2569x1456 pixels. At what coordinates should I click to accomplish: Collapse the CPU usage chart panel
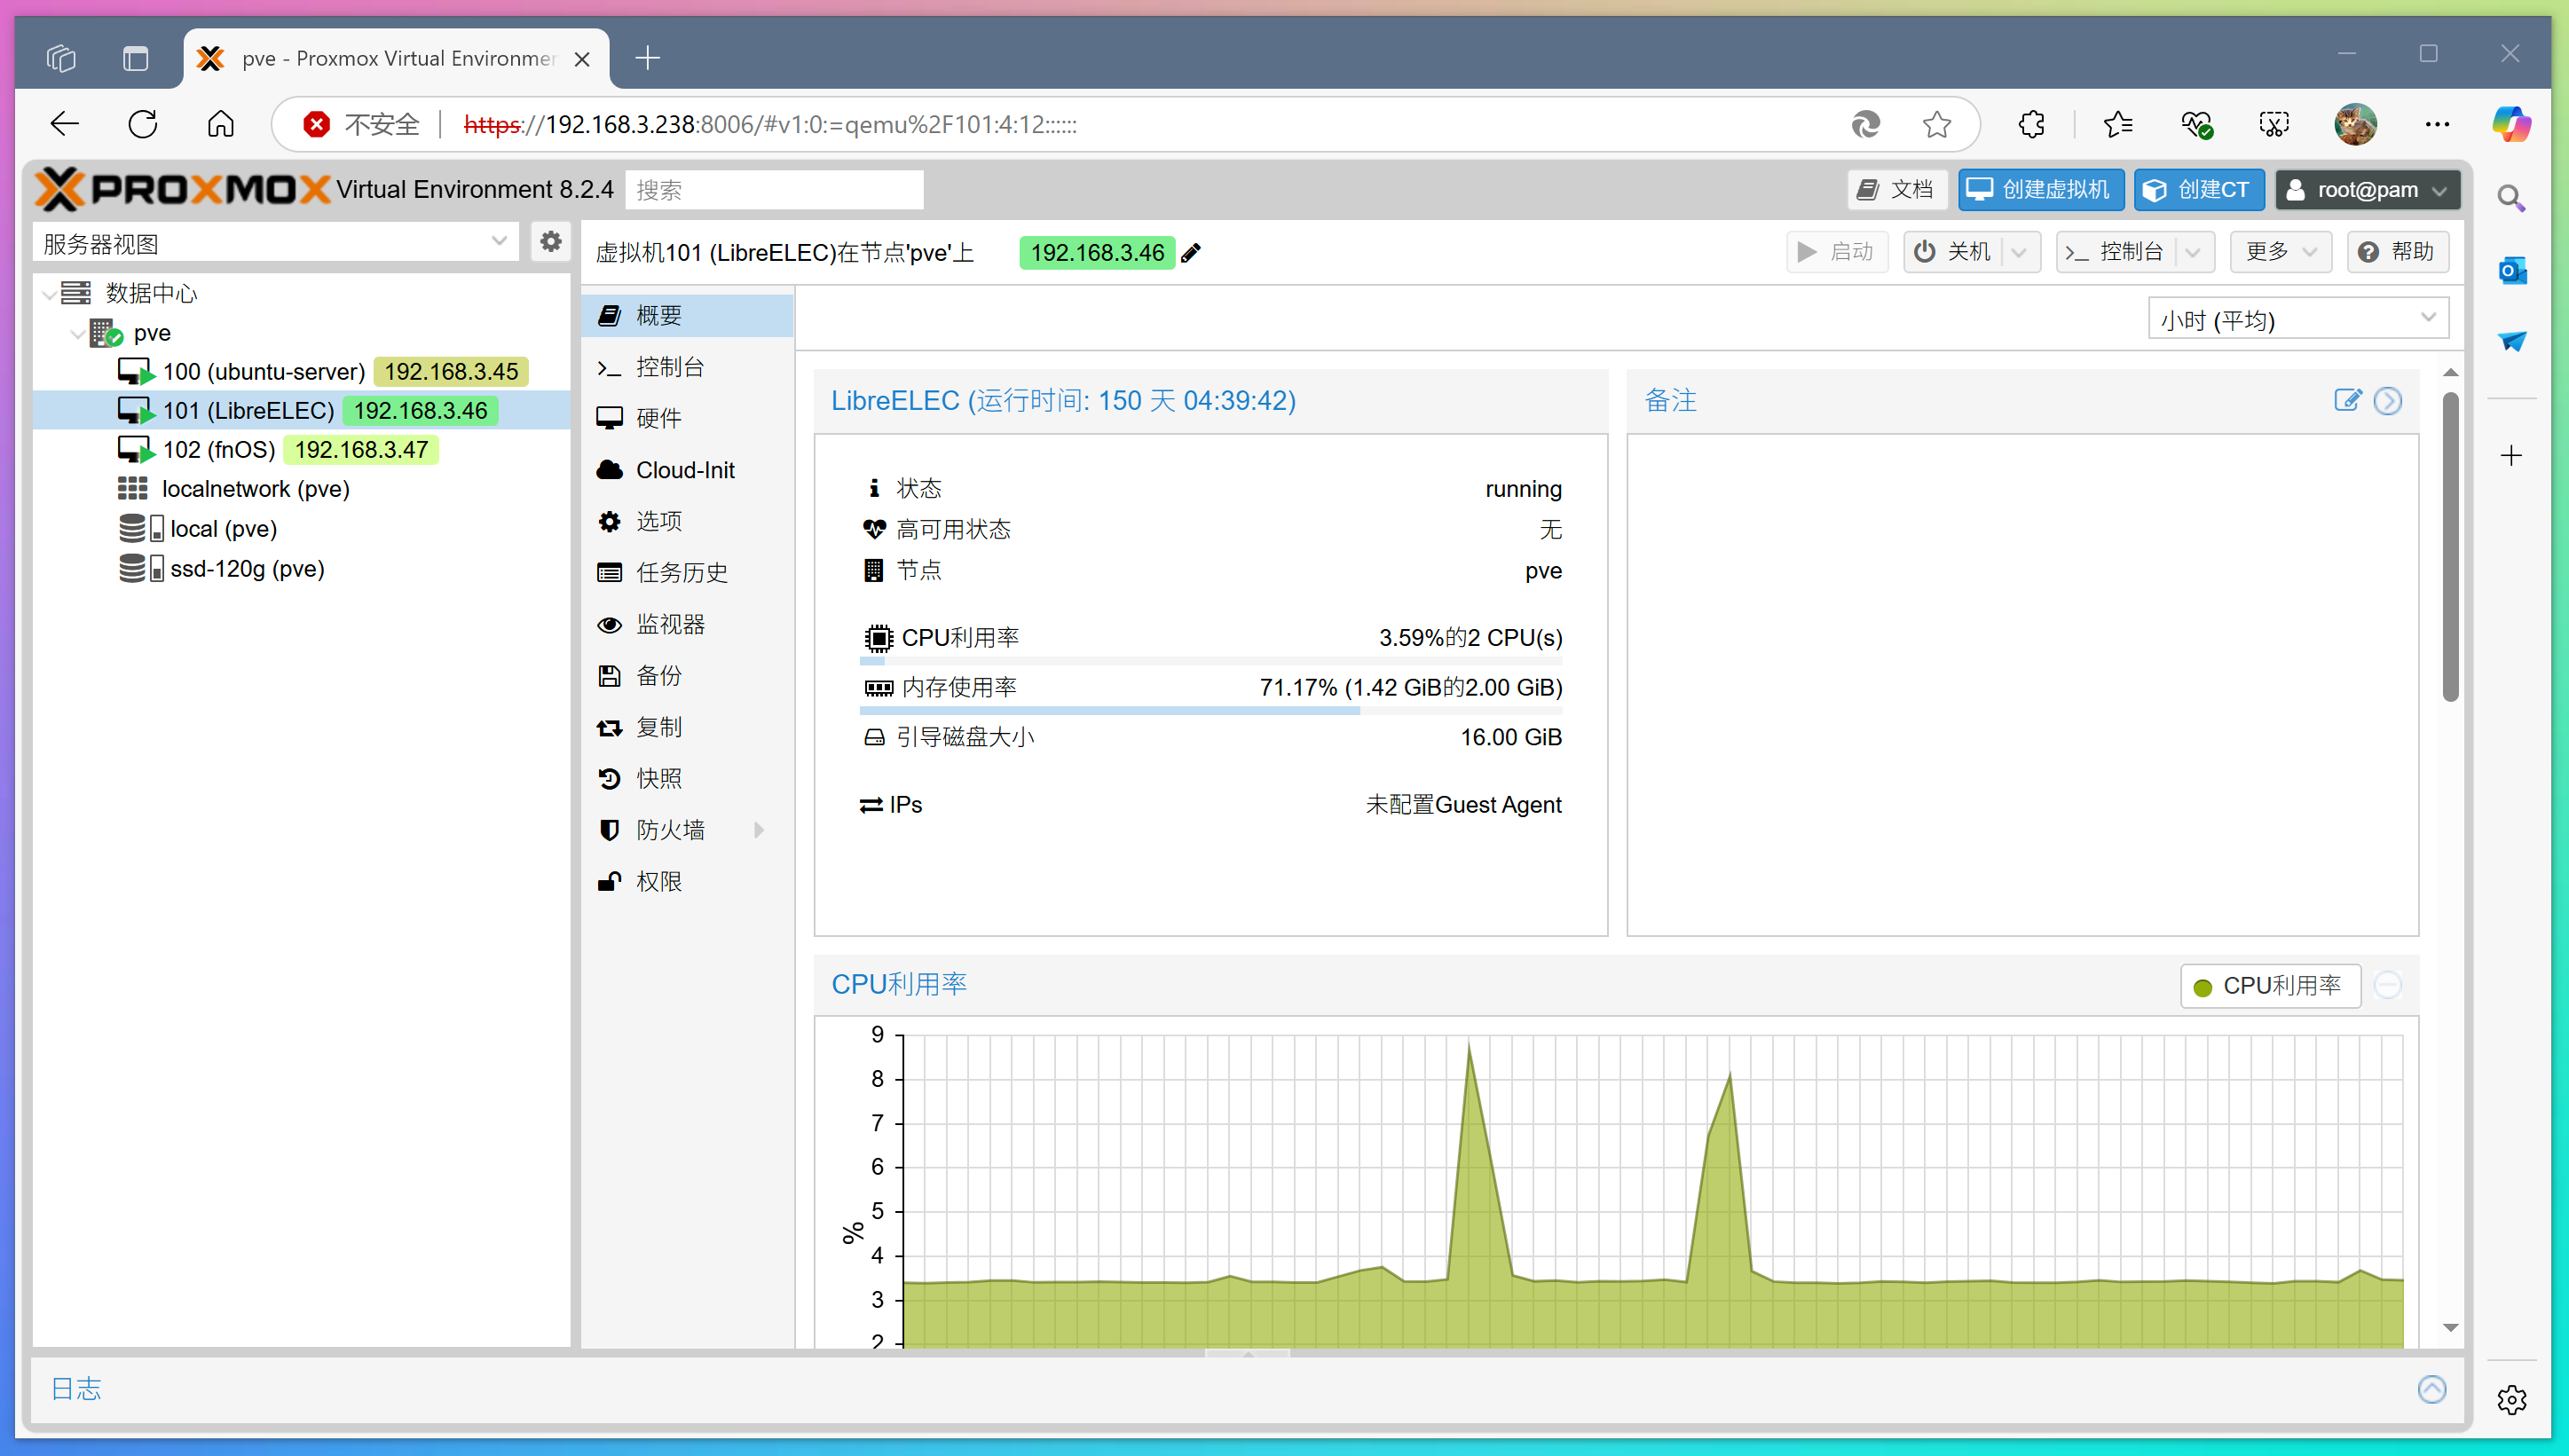point(2388,985)
